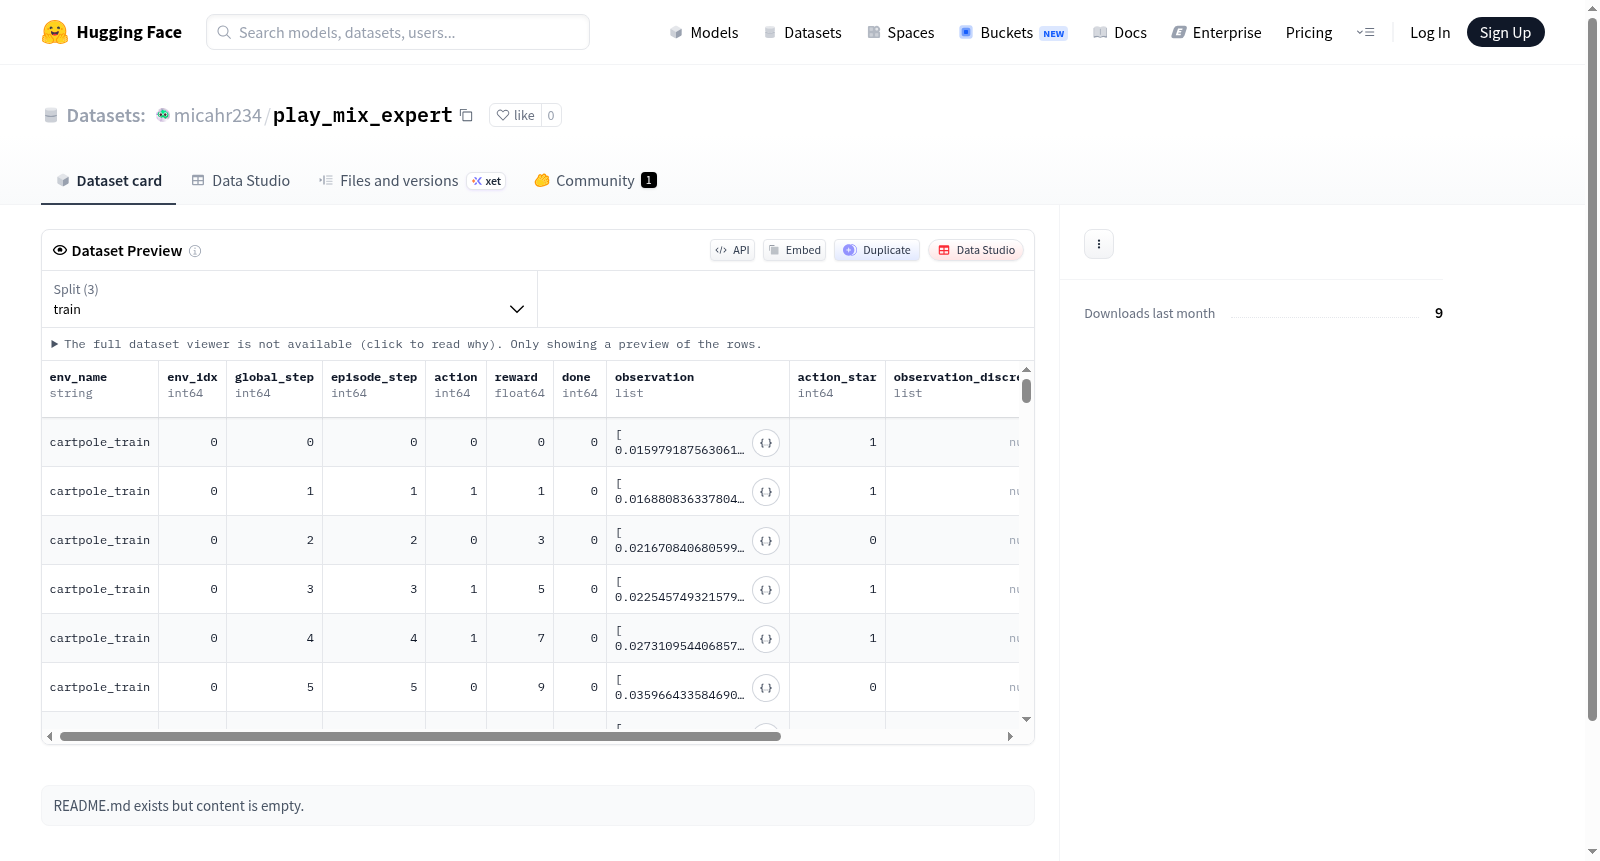Click the table horizontal scrollbar
The image size is (1600, 861).
coord(420,736)
